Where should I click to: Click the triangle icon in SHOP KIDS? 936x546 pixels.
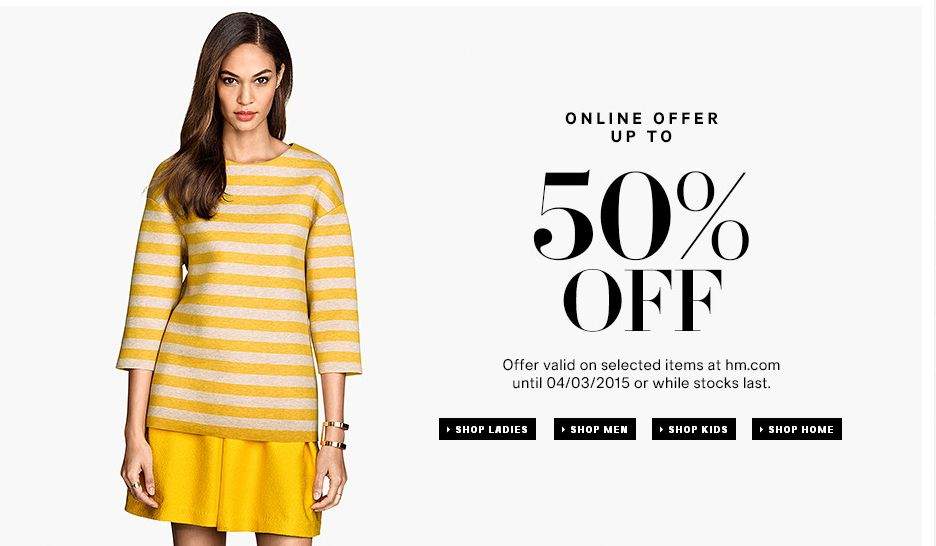coord(661,429)
